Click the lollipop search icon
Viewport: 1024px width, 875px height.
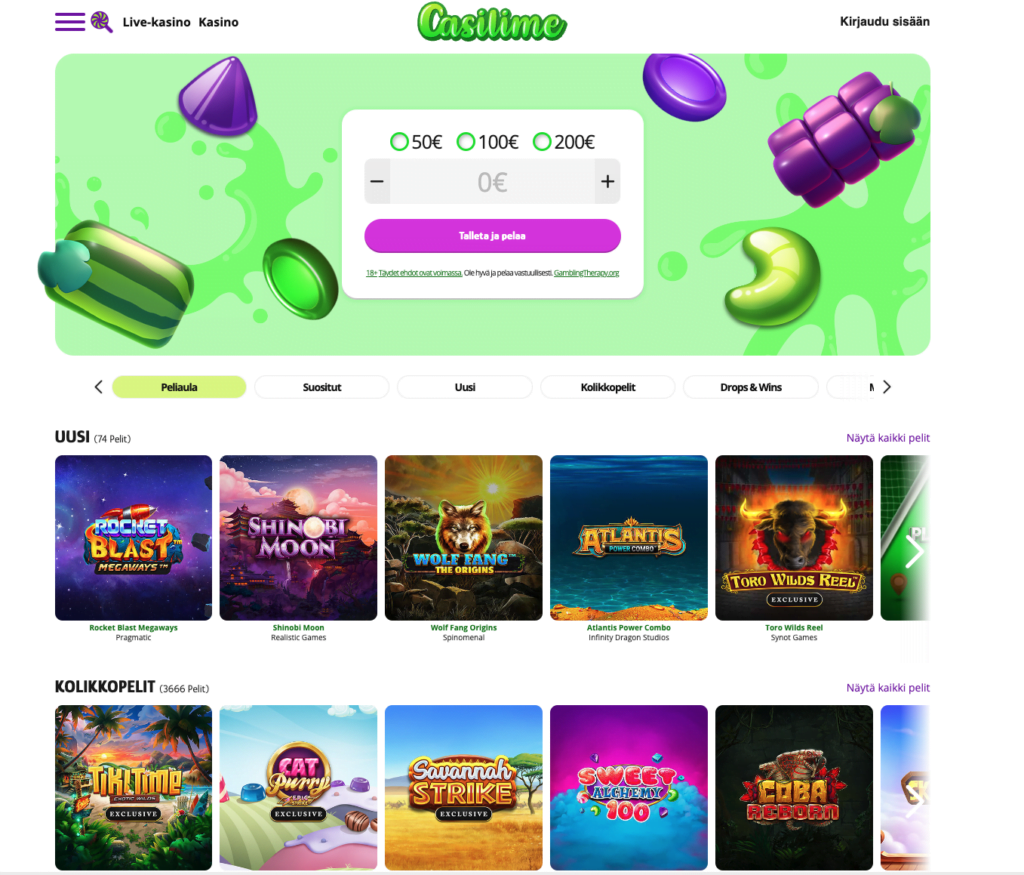tap(101, 22)
